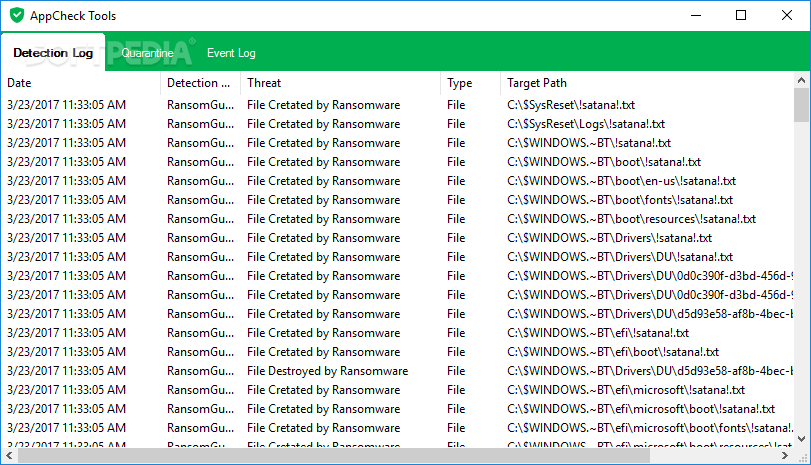
Task: Select the efi\boot\!satana!.txt path entry
Action: 613,352
